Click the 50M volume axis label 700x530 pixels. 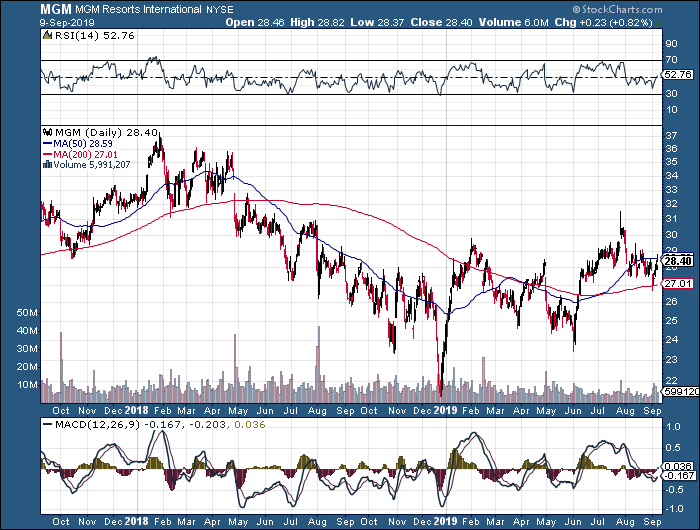click(27, 313)
